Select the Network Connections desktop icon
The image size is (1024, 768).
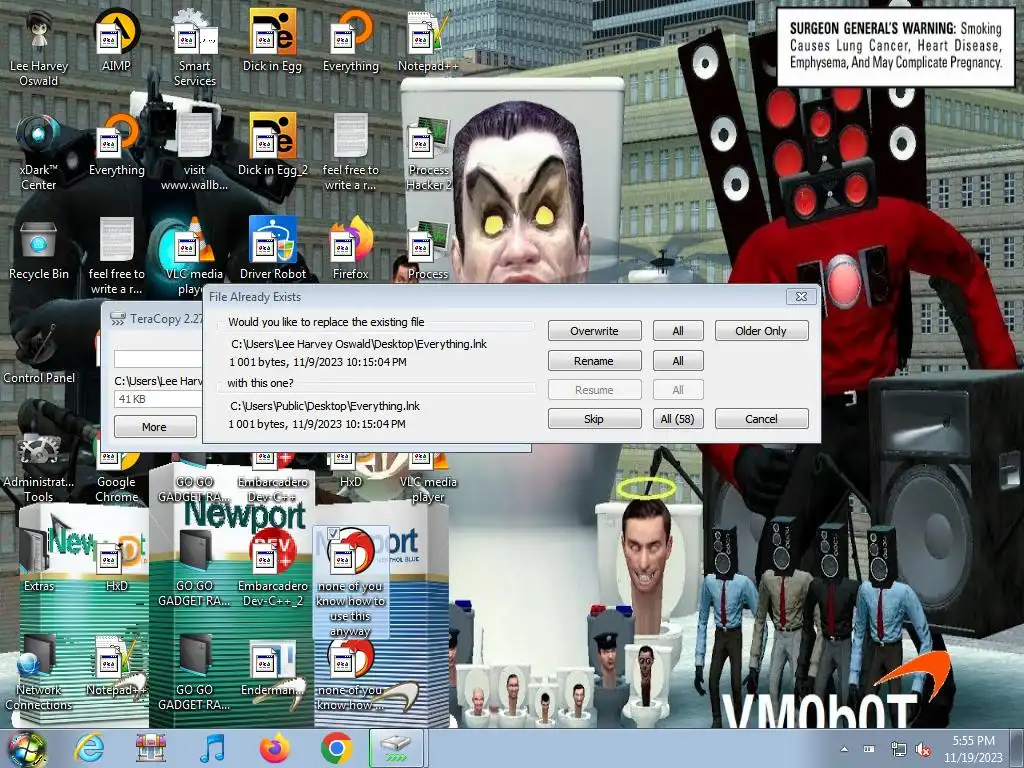point(39,673)
